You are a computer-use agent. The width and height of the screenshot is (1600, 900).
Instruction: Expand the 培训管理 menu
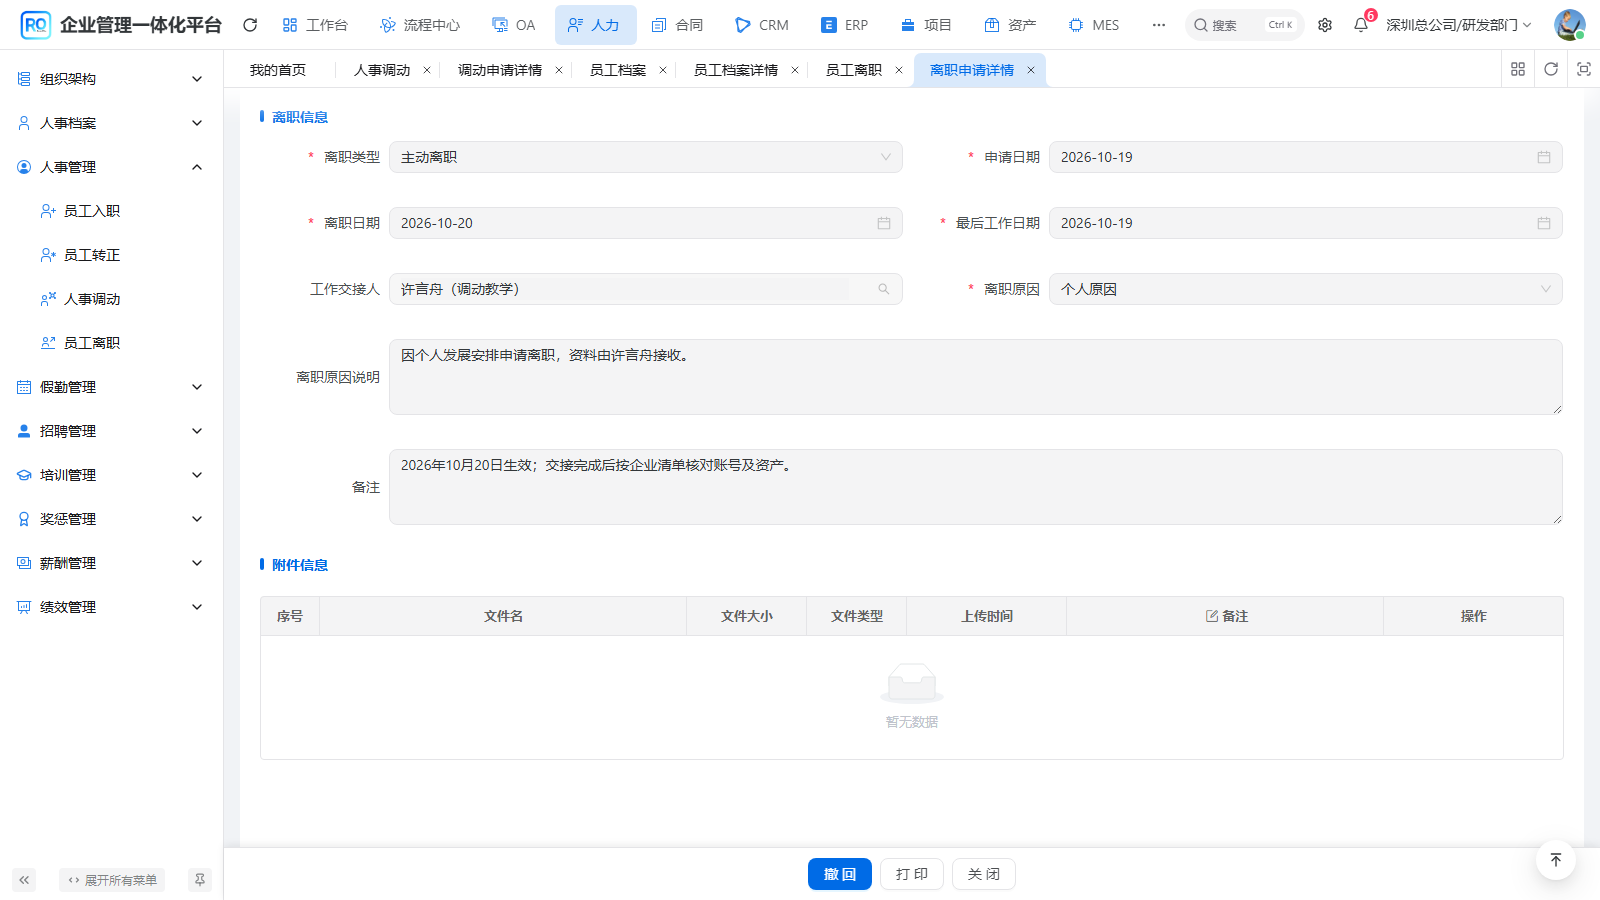[x=111, y=475]
